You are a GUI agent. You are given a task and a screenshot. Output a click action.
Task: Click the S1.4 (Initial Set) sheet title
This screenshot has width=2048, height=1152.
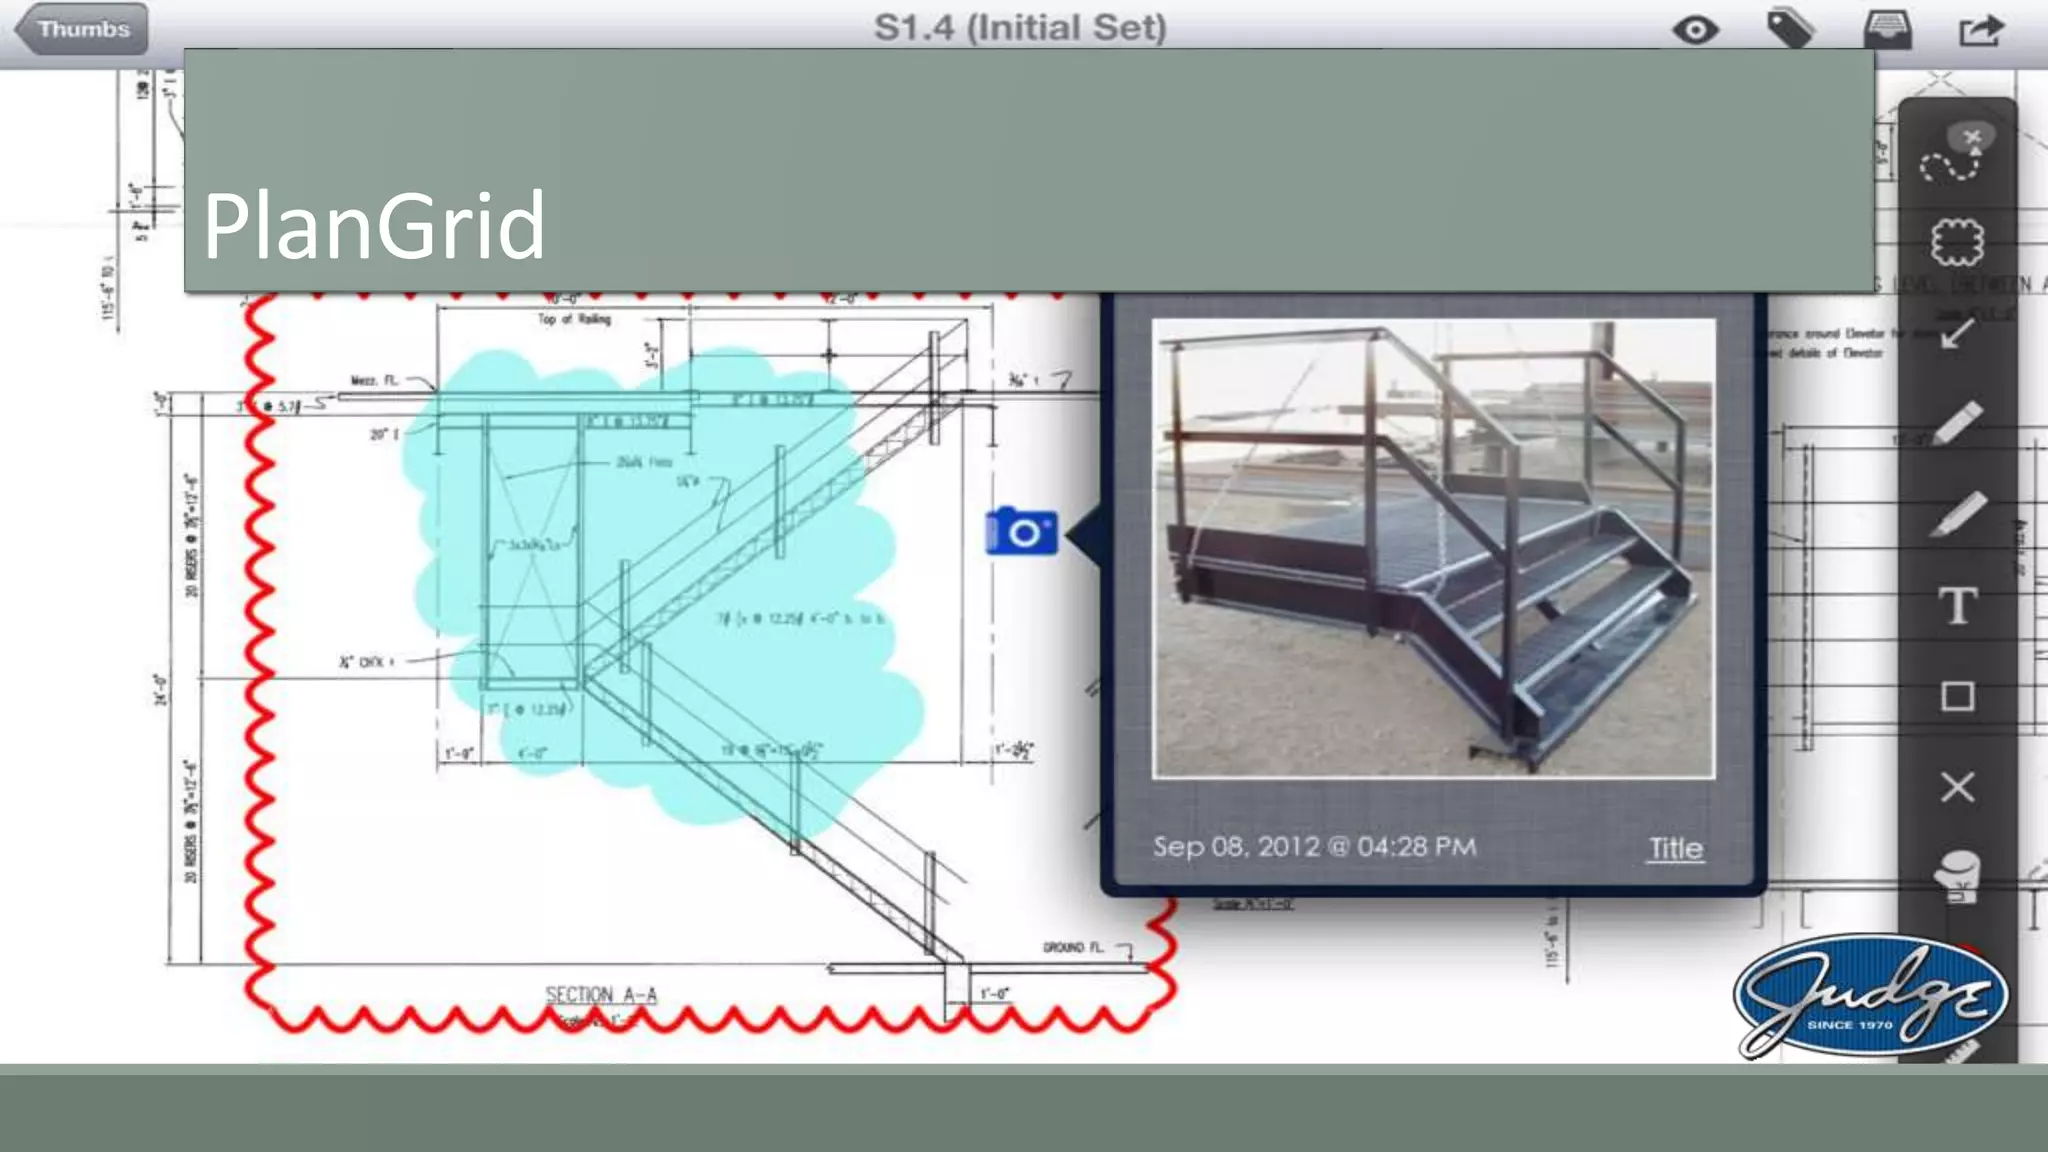(1020, 28)
